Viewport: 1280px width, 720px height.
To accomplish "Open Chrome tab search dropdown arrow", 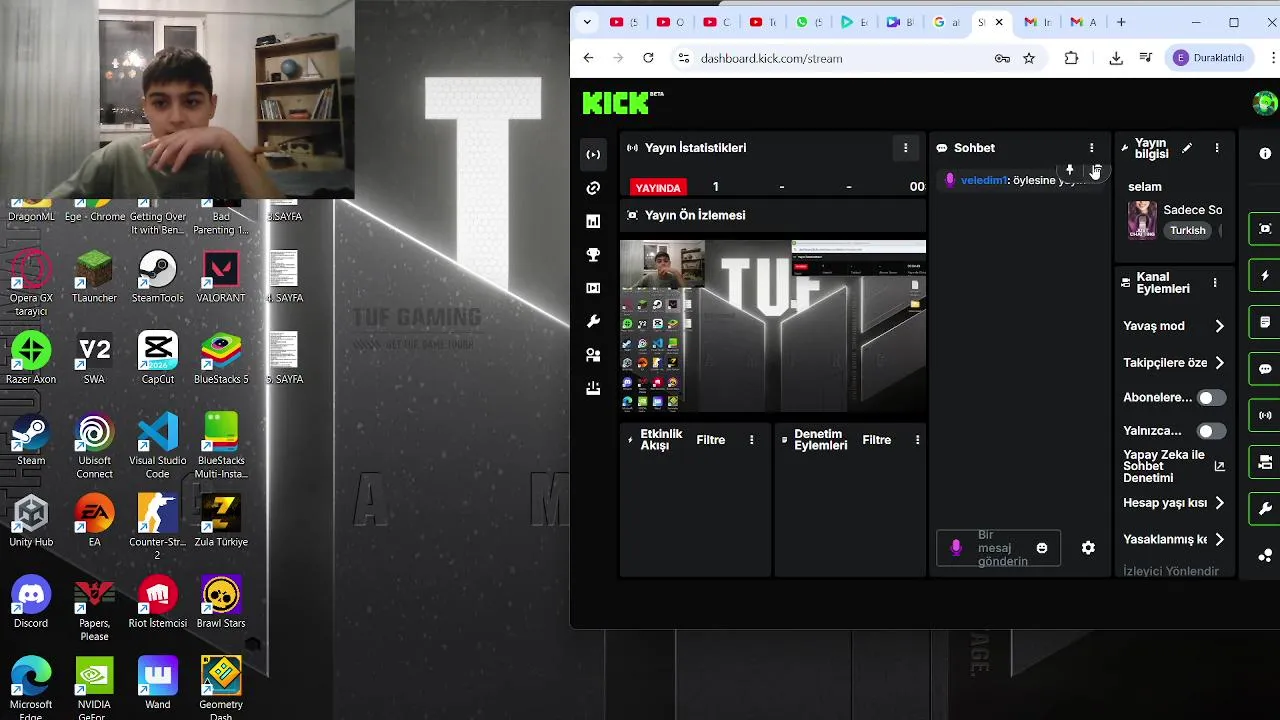I will coord(587,22).
